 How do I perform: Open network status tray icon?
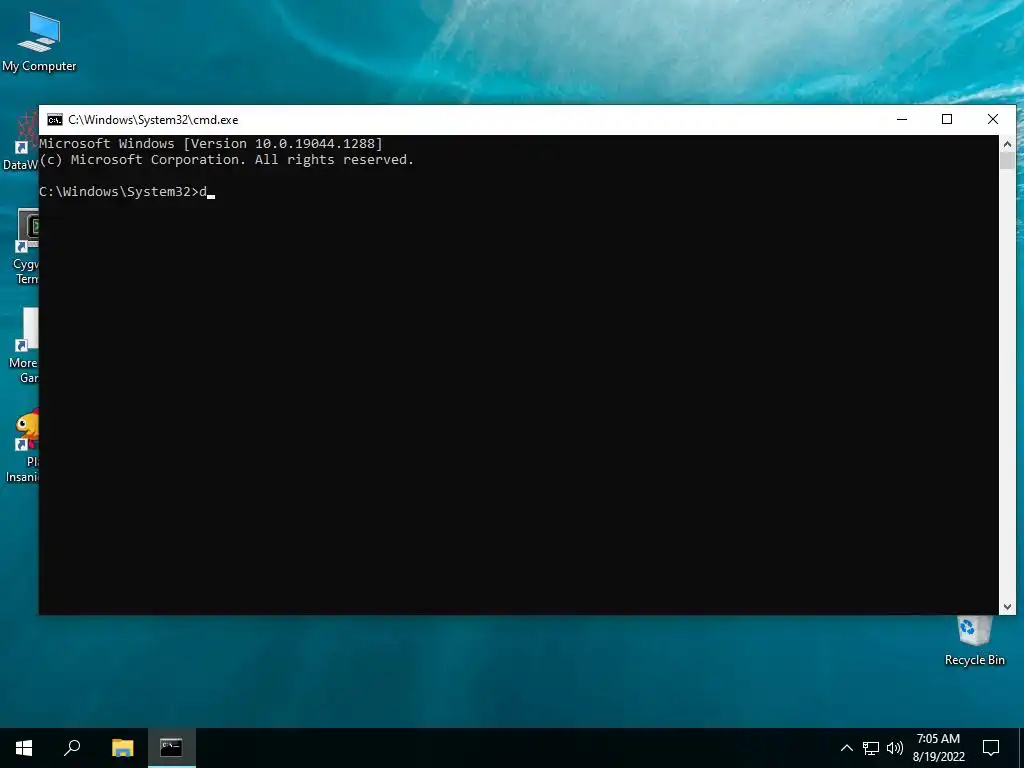click(871, 748)
